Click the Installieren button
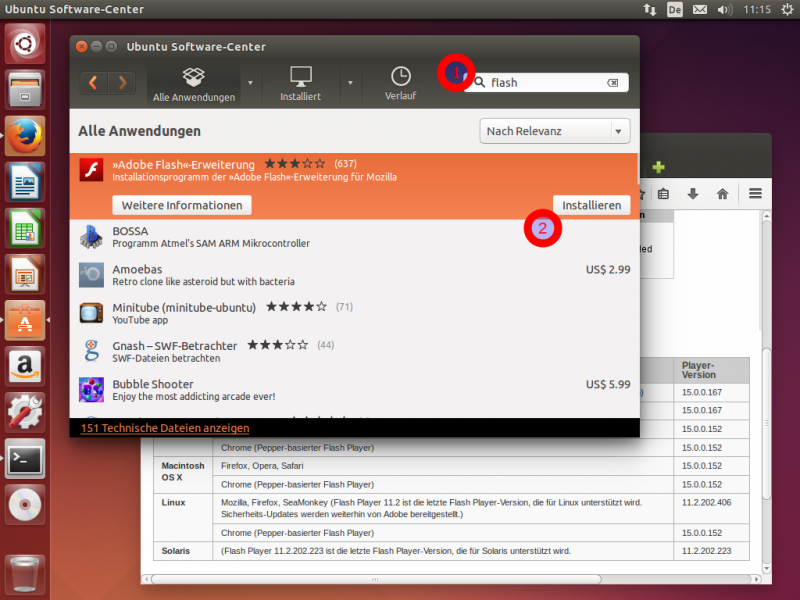This screenshot has height=600, width=800. tap(591, 205)
